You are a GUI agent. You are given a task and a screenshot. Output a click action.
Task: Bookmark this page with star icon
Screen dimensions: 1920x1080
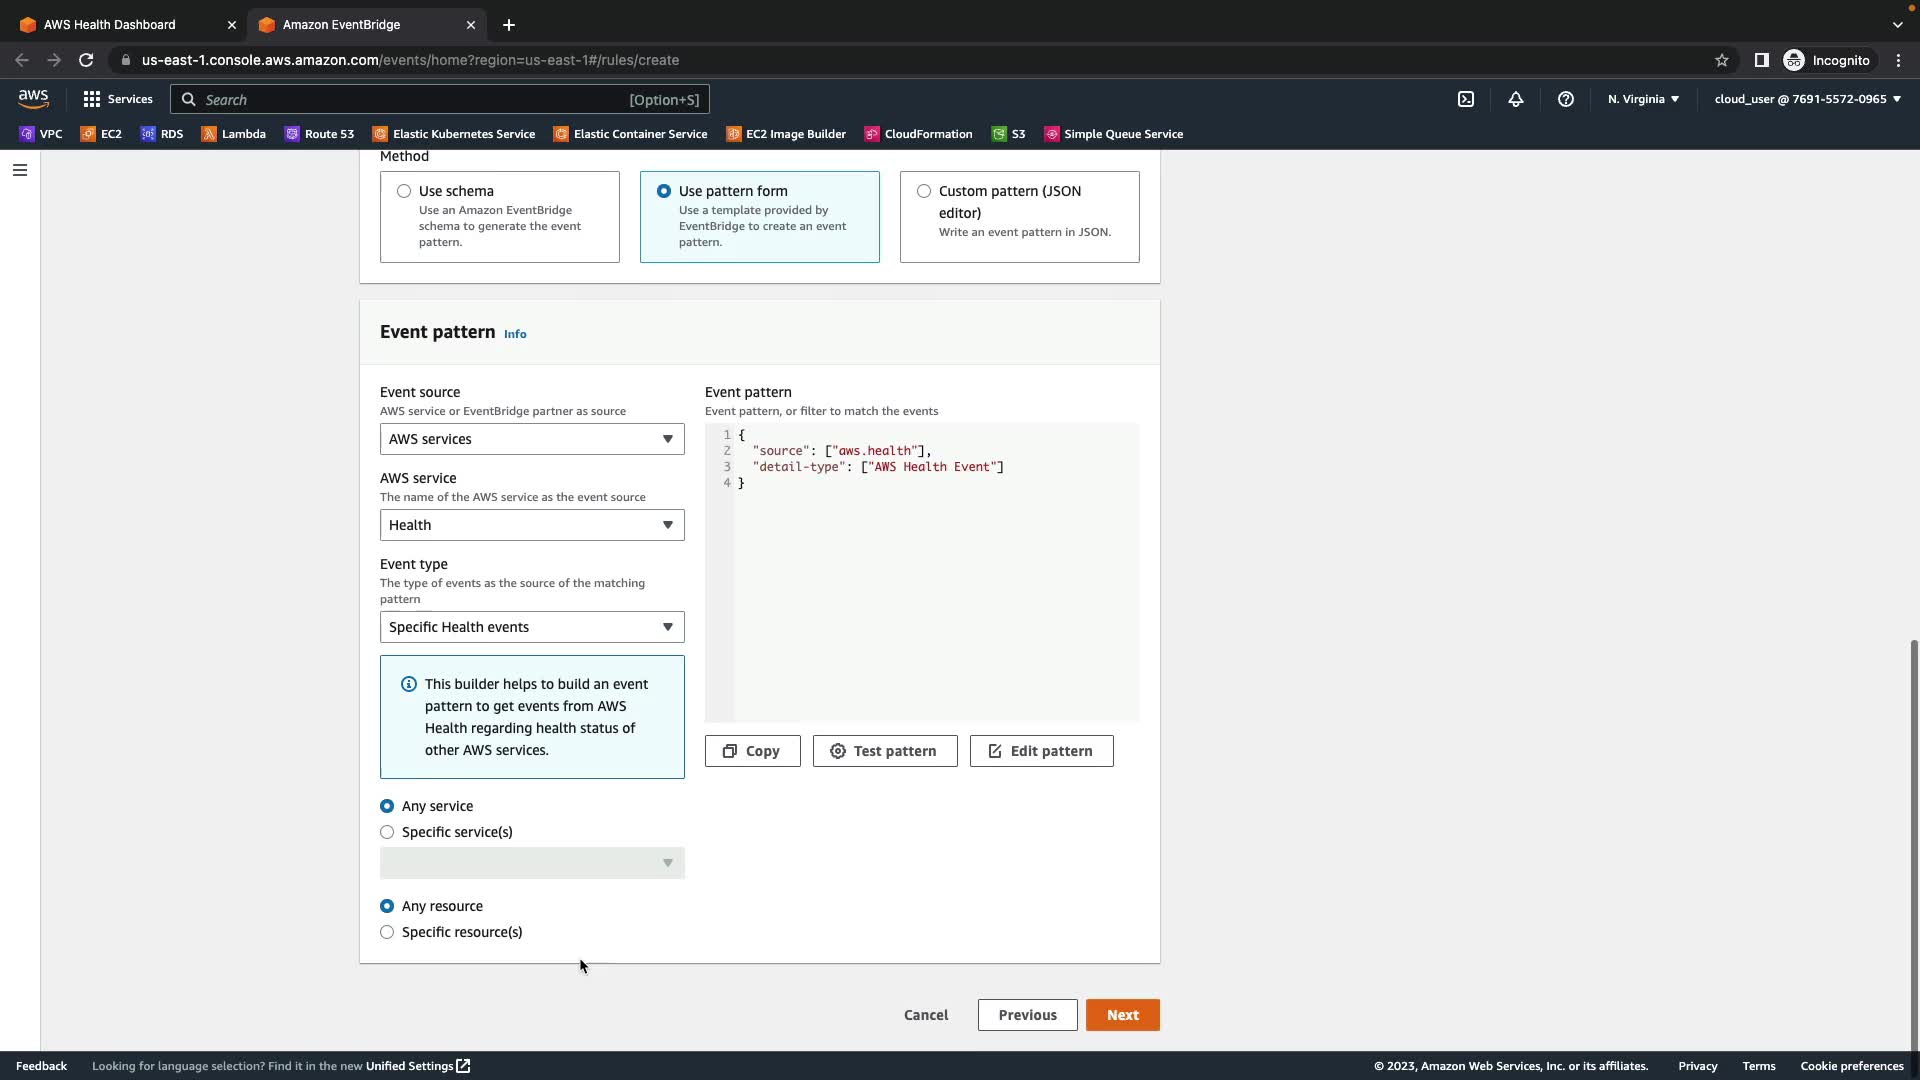1722,60
